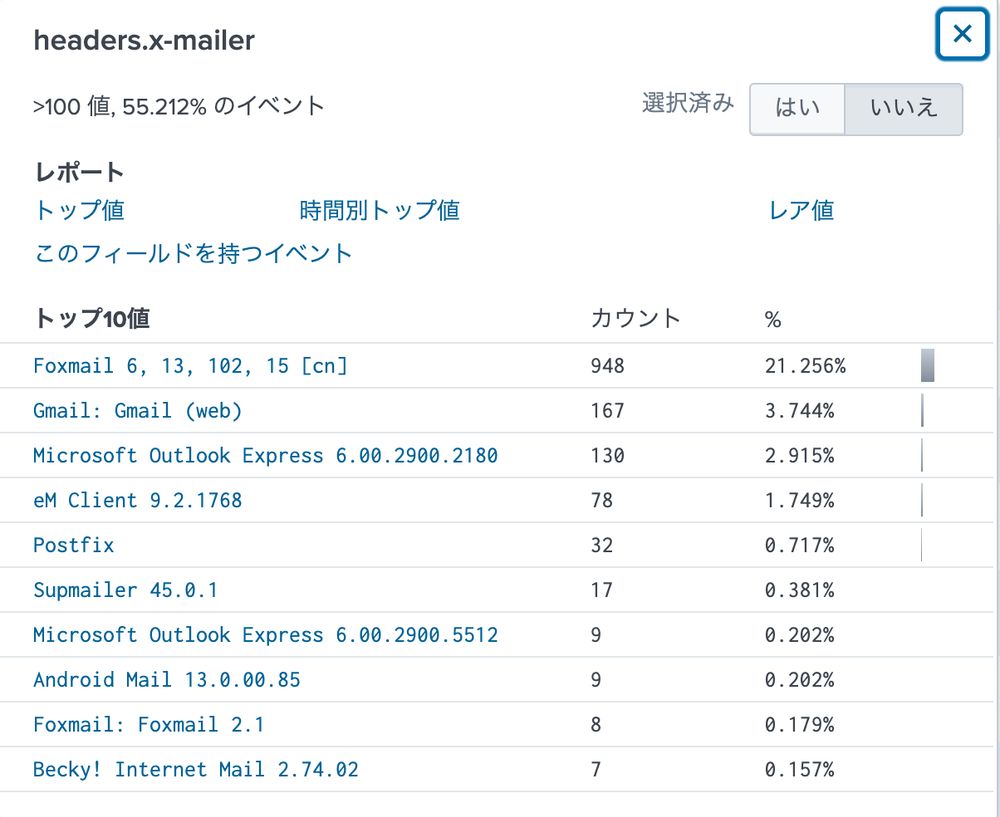This screenshot has height=817, width=1000.
Task: Close the headers.x-mailer field dialog
Action: coord(962,34)
